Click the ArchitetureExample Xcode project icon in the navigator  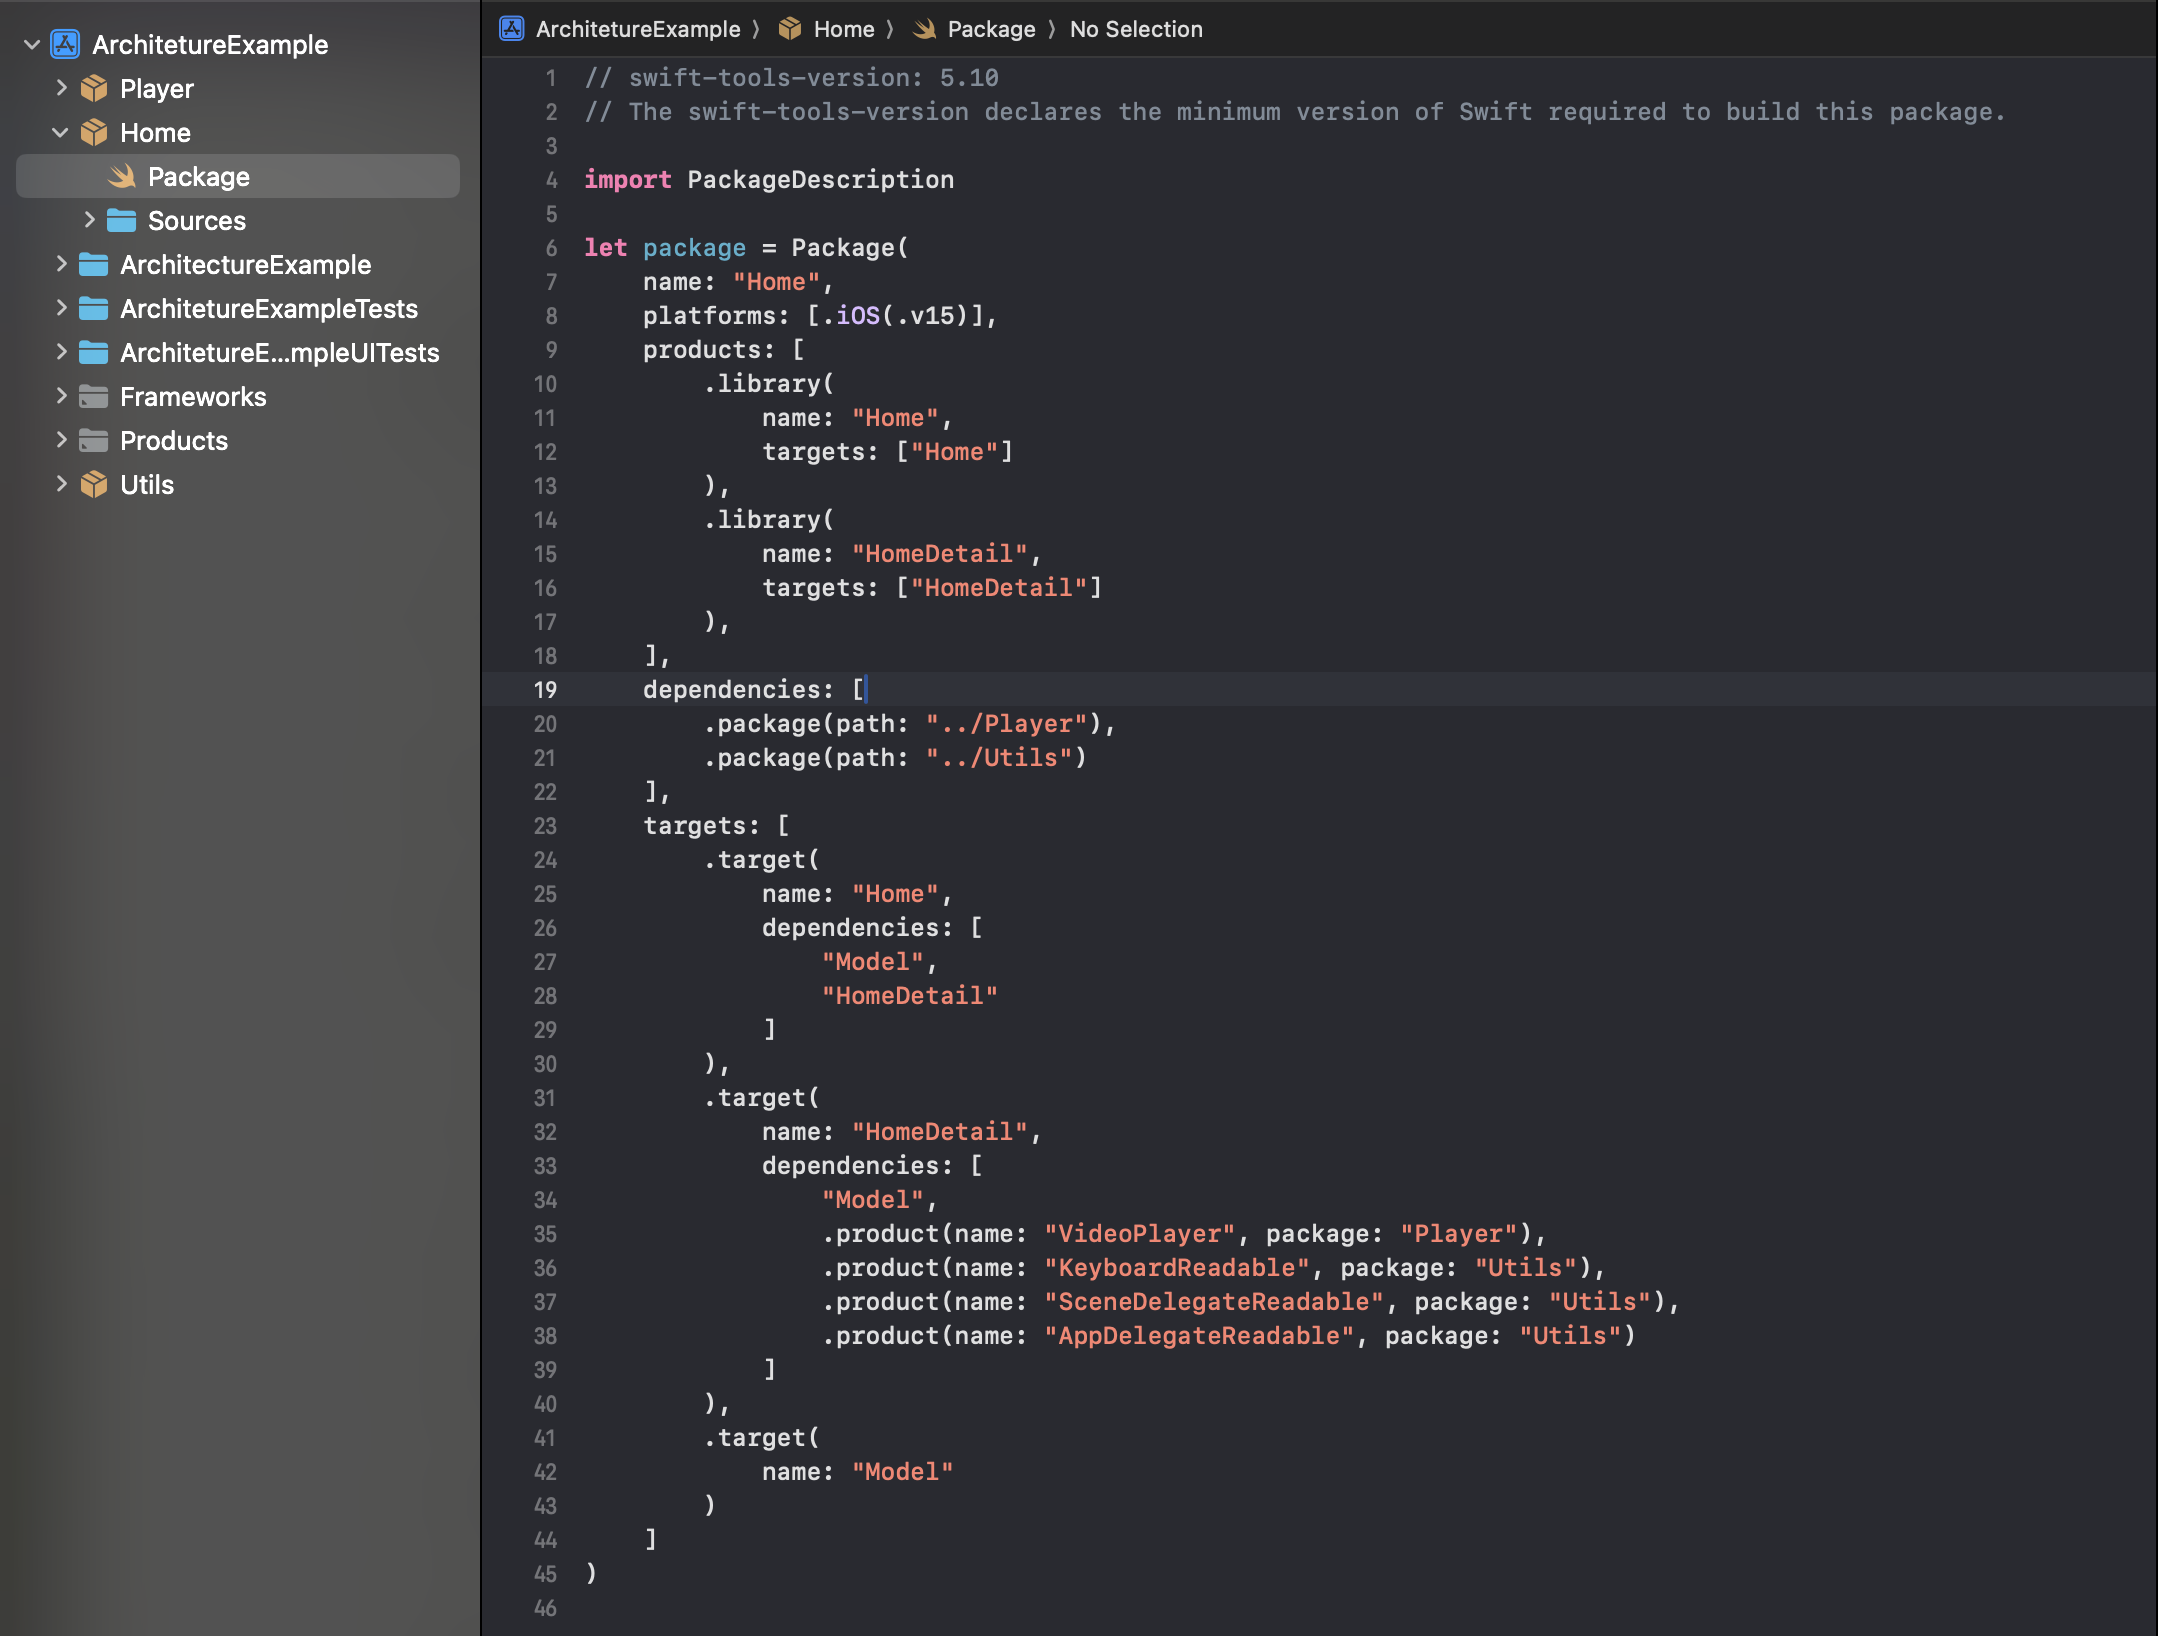(x=65, y=44)
